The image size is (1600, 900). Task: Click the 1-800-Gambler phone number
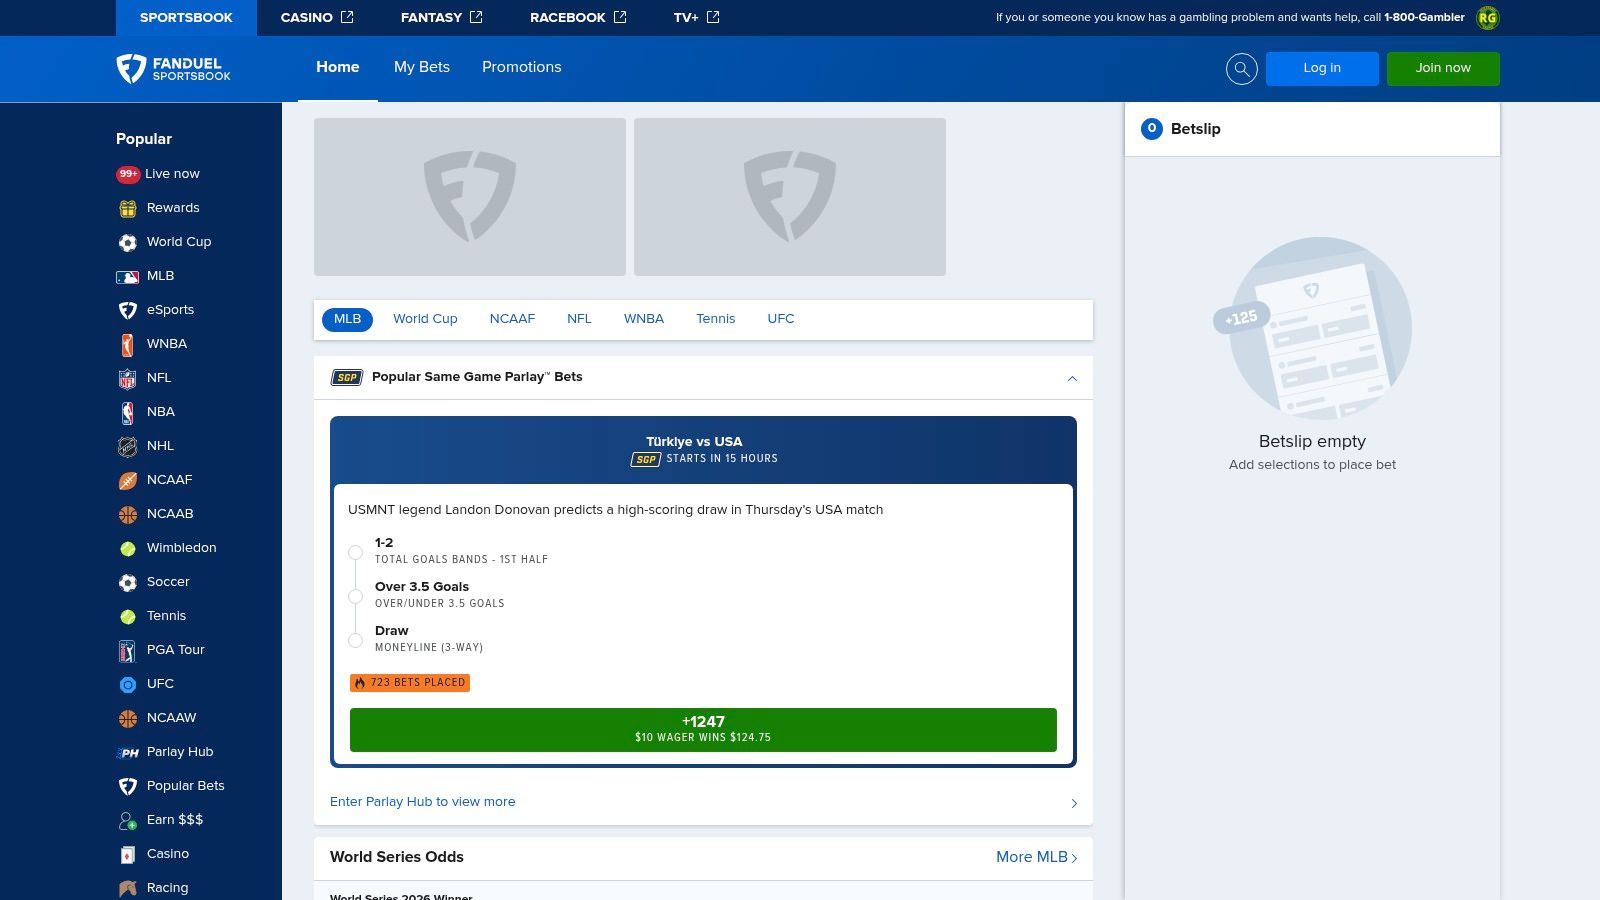[1424, 17]
